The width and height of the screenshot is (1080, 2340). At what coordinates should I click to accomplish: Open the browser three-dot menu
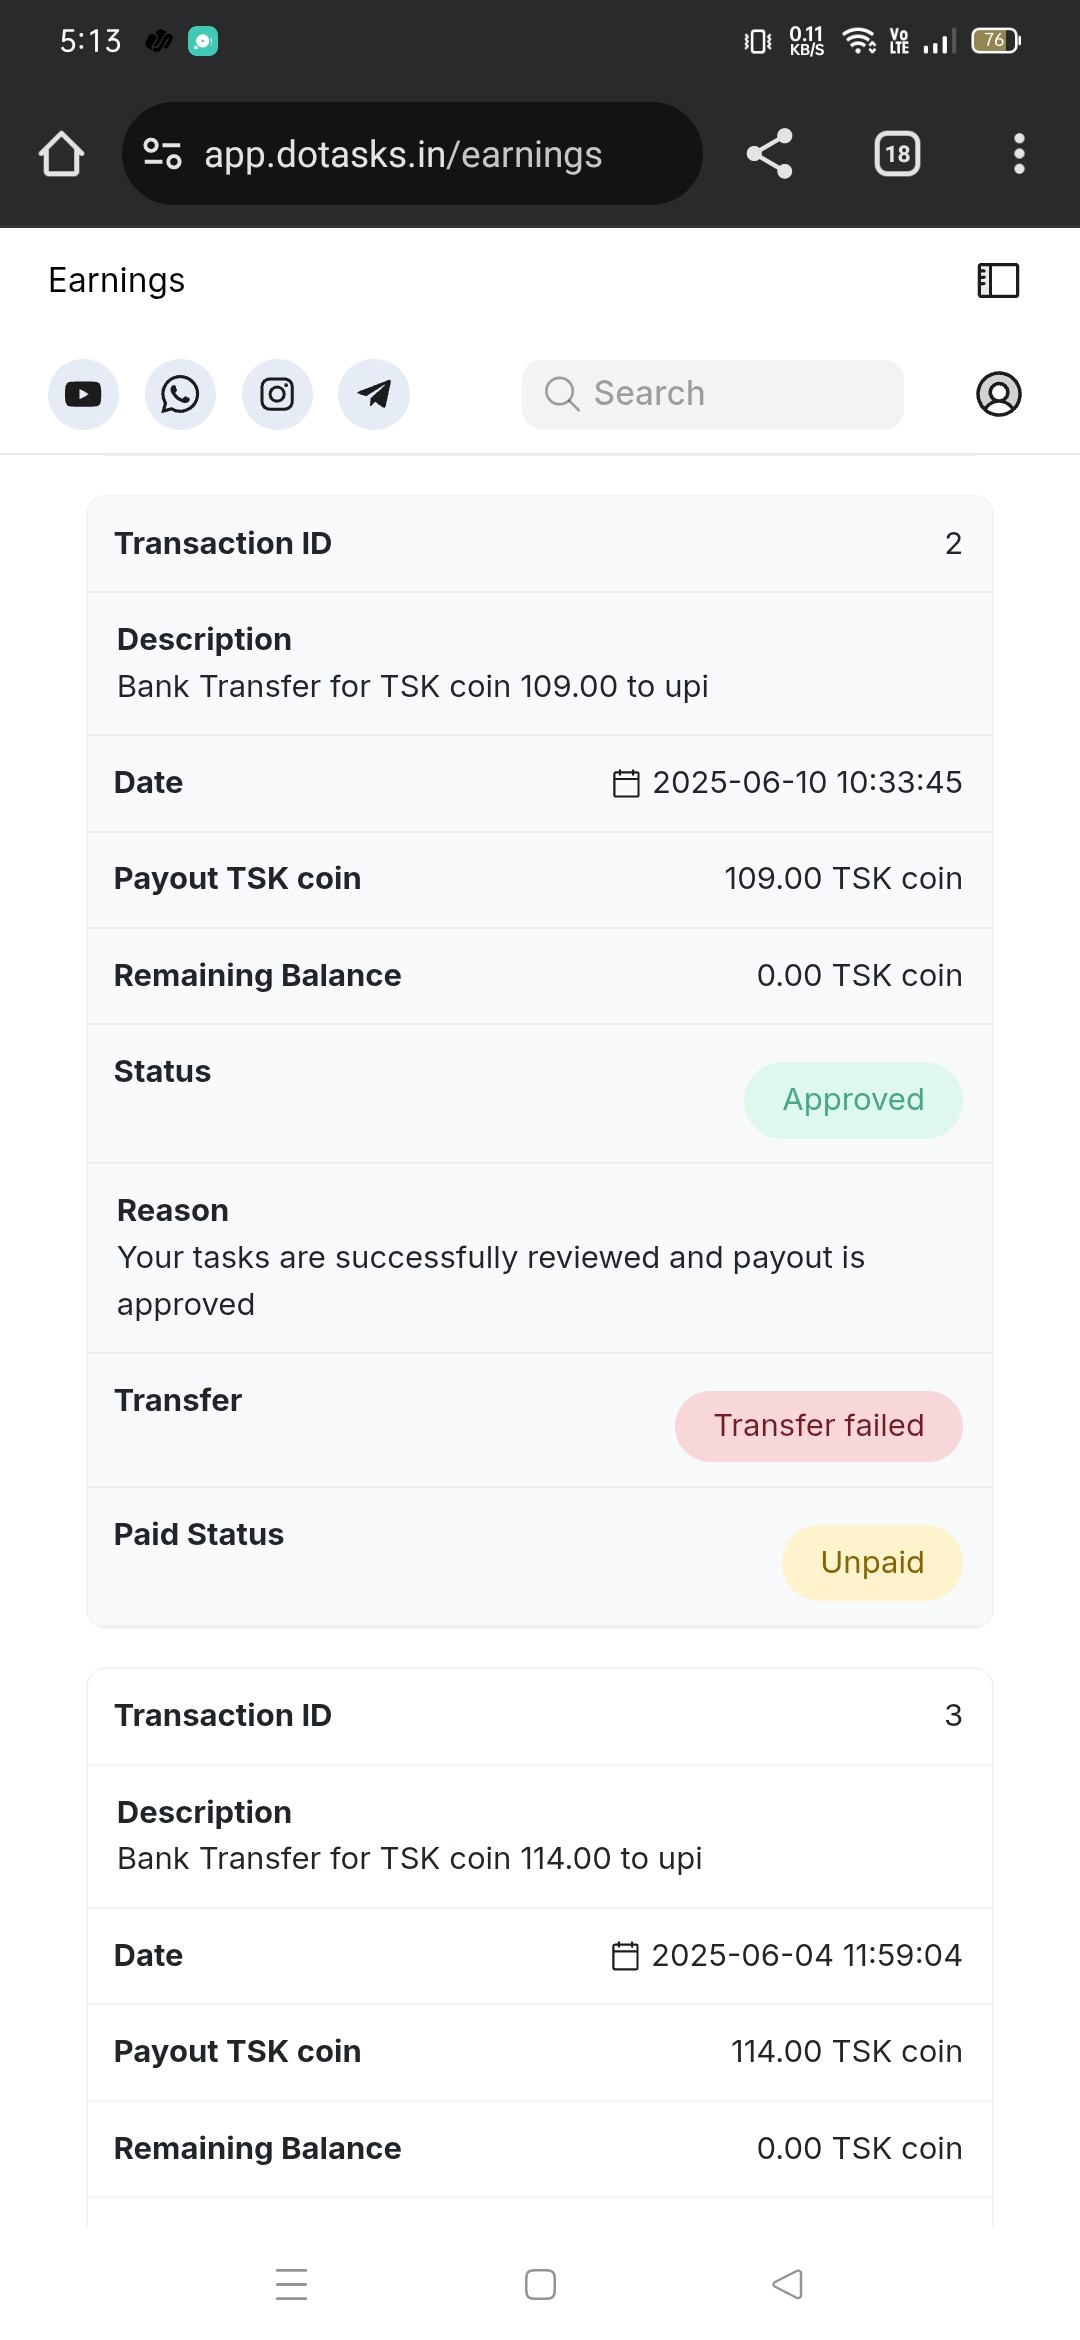point(1019,154)
